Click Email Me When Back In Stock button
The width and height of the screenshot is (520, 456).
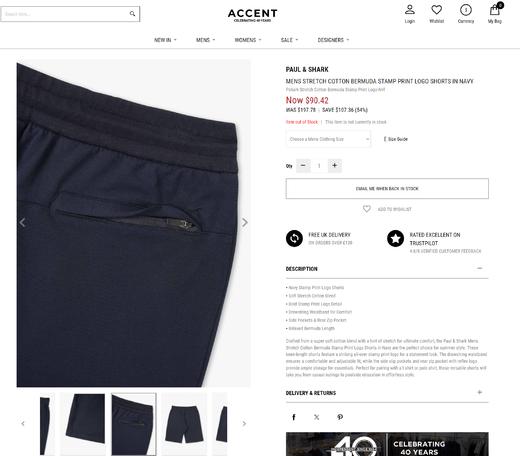point(387,189)
